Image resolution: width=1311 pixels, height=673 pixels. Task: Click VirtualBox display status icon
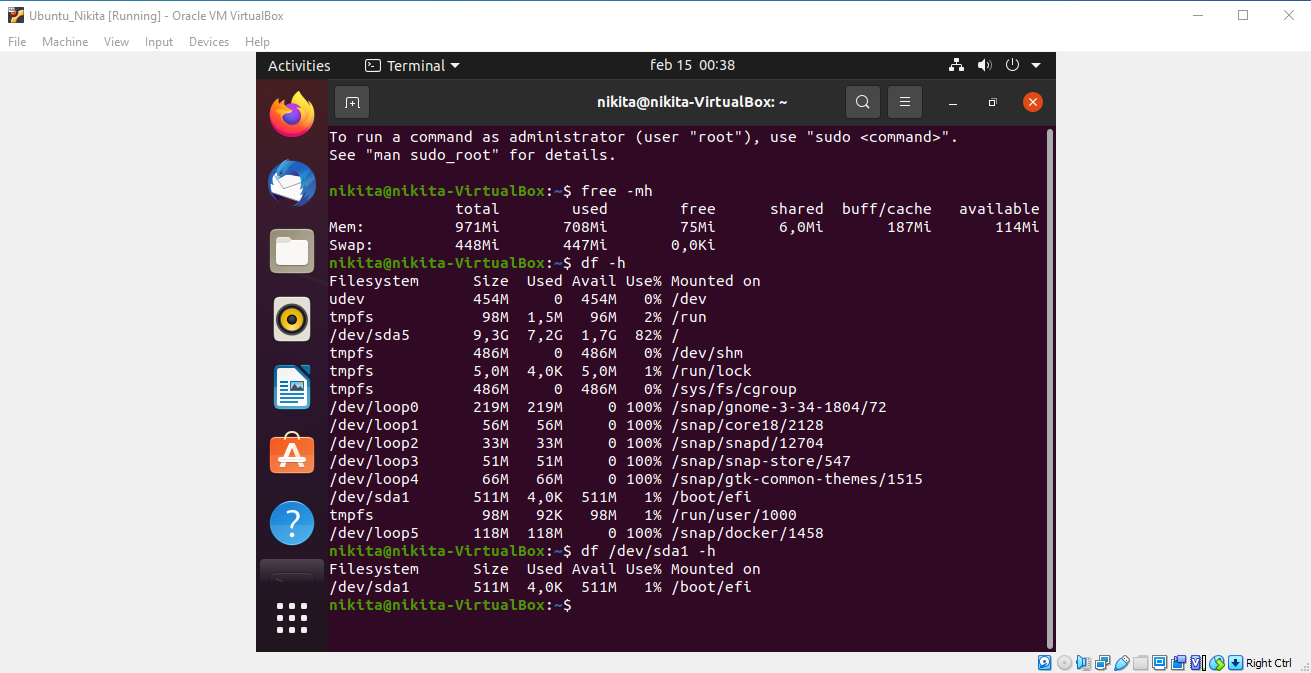click(x=1159, y=663)
